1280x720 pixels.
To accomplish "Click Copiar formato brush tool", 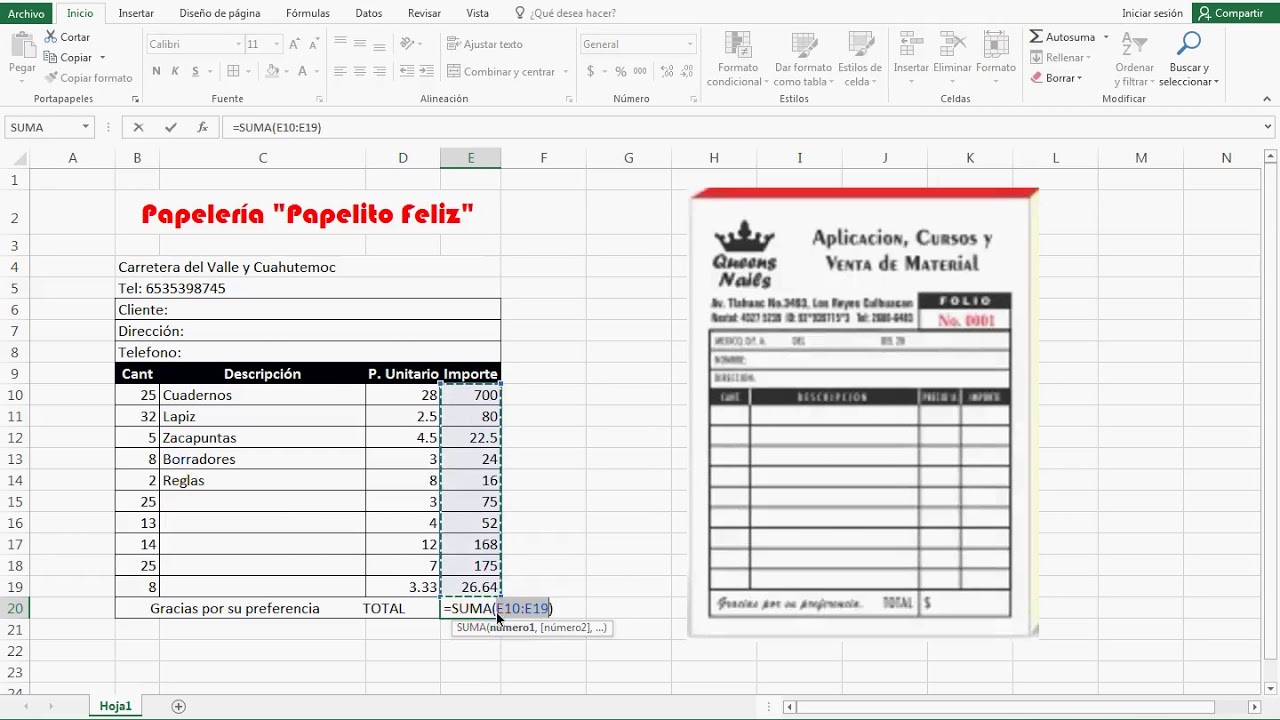I will 88,78.
